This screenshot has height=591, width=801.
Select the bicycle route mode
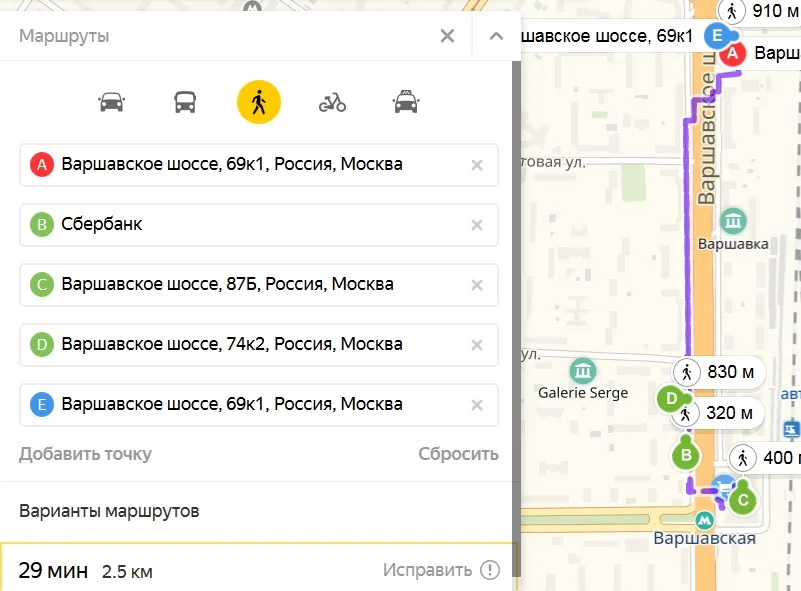tap(332, 102)
